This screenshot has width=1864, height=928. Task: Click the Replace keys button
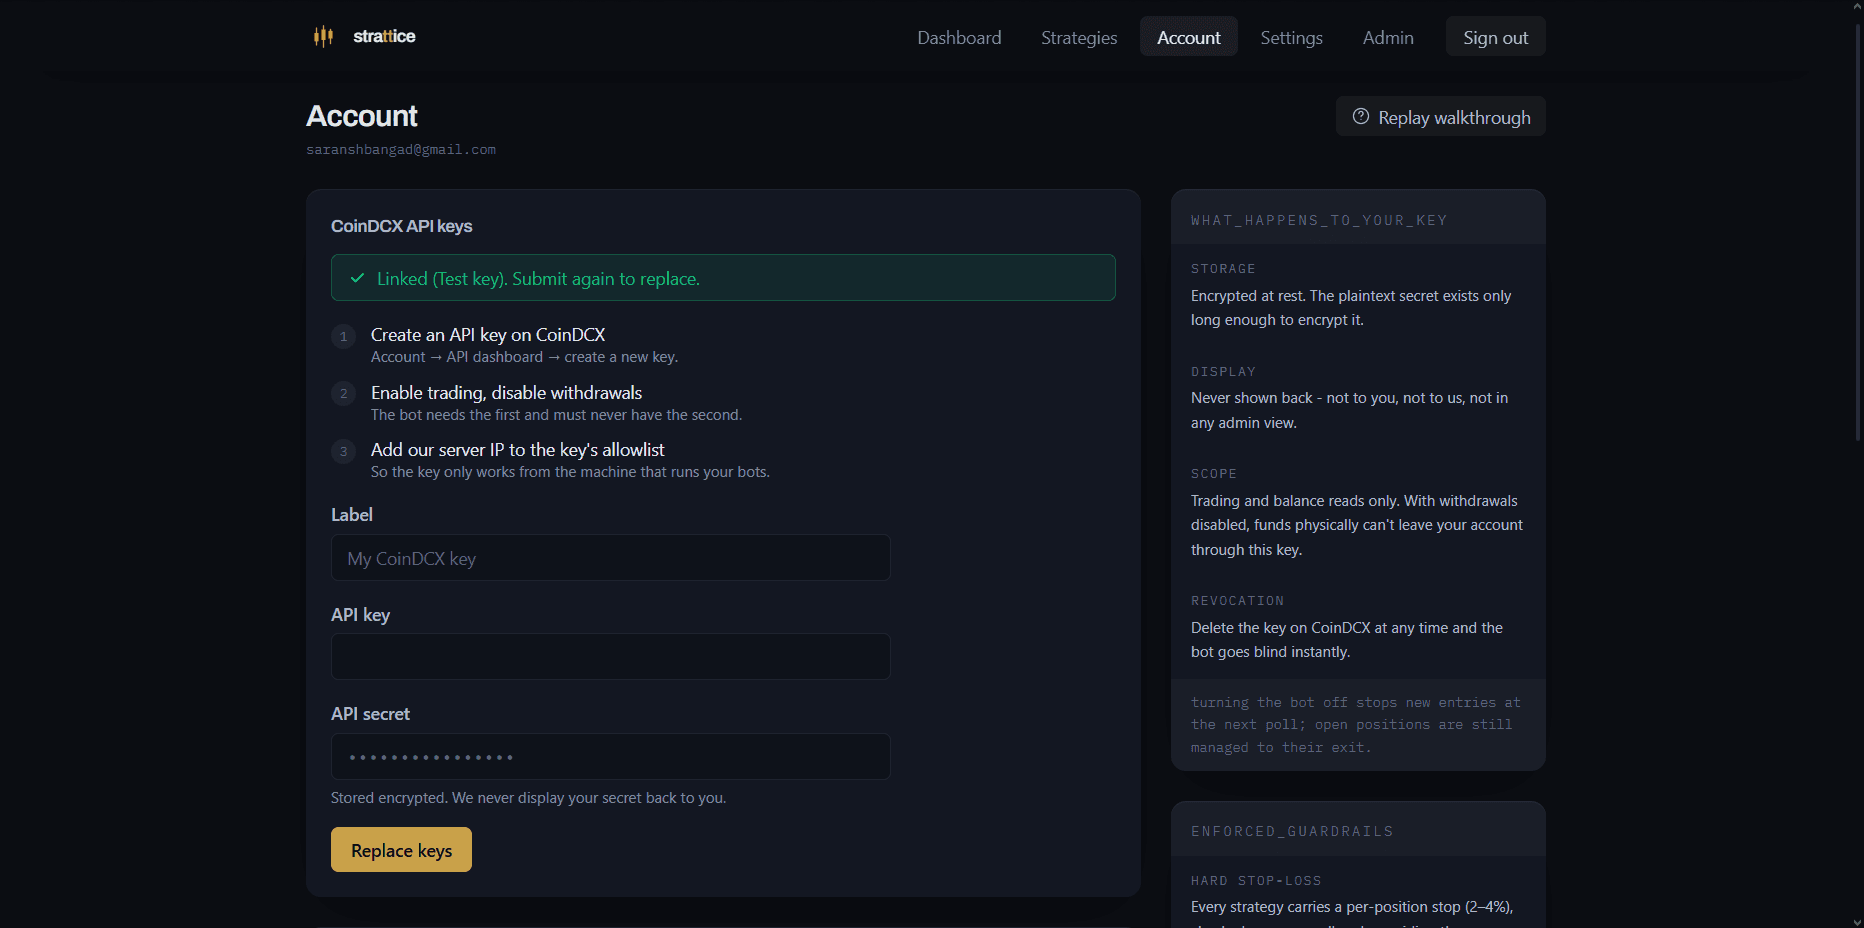pyautogui.click(x=401, y=850)
